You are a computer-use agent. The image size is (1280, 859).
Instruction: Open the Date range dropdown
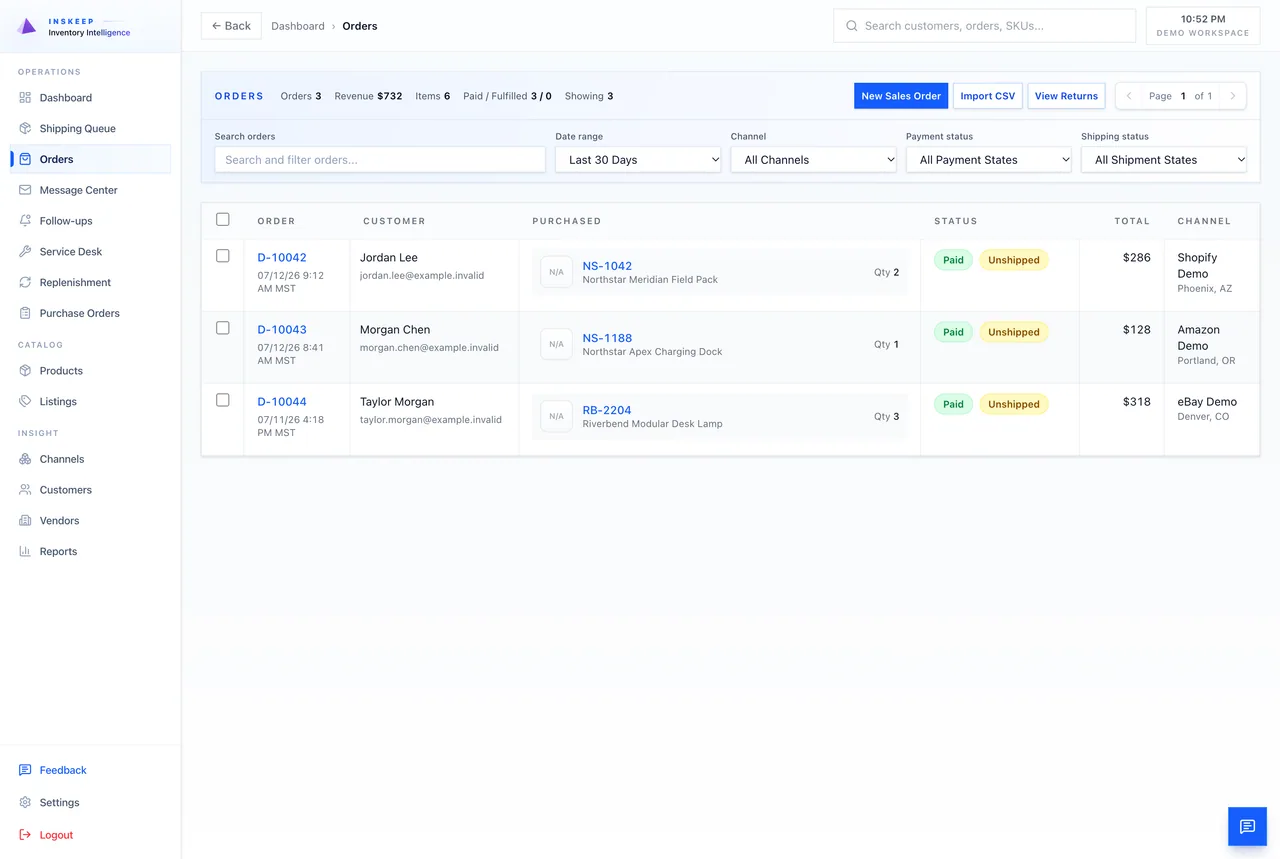(x=638, y=160)
